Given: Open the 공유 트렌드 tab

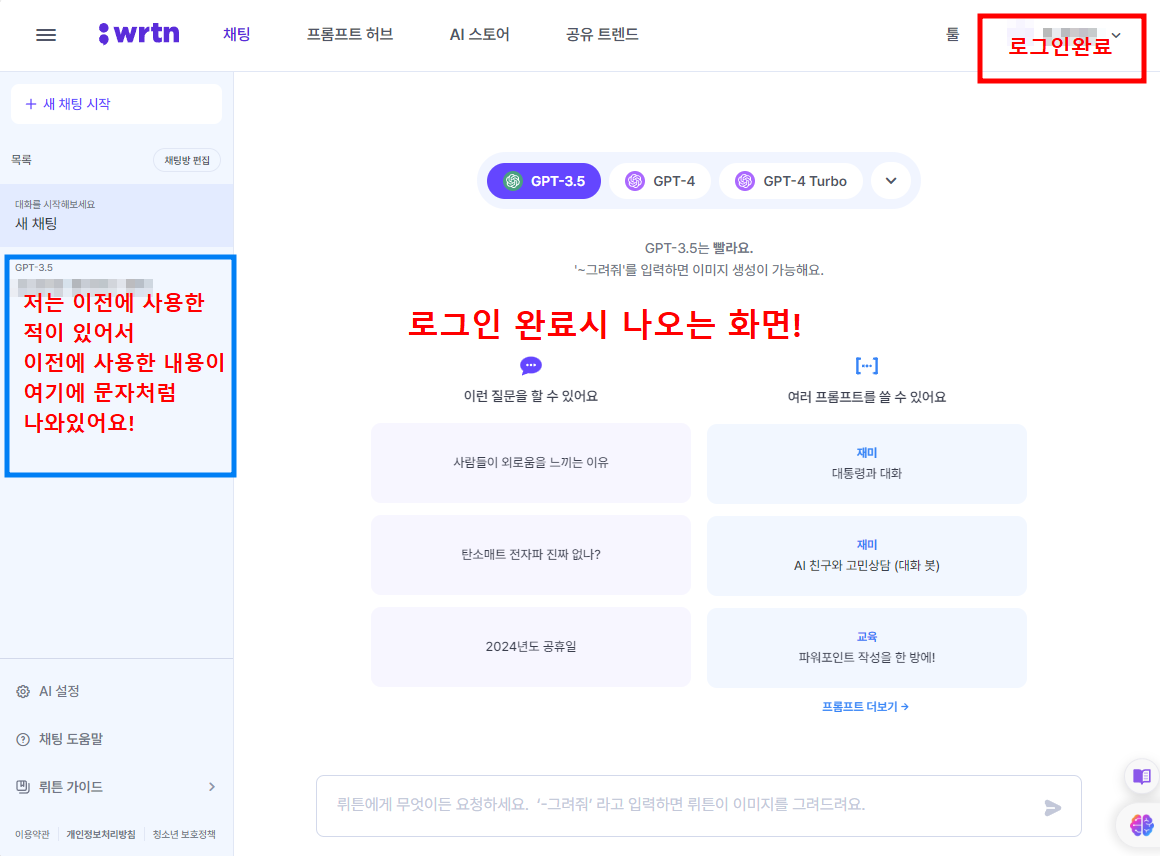Looking at the screenshot, I should click(602, 34).
